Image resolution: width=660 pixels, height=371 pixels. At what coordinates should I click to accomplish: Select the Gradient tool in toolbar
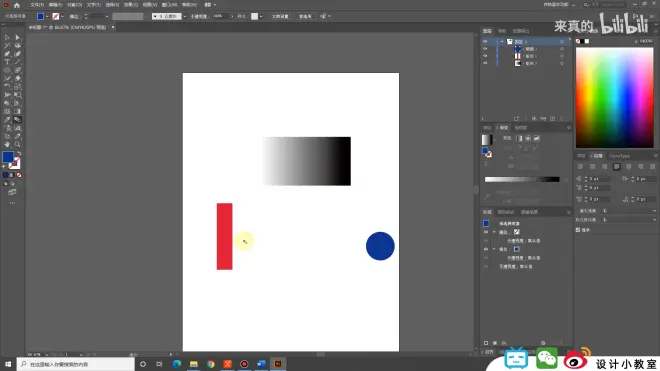18,111
